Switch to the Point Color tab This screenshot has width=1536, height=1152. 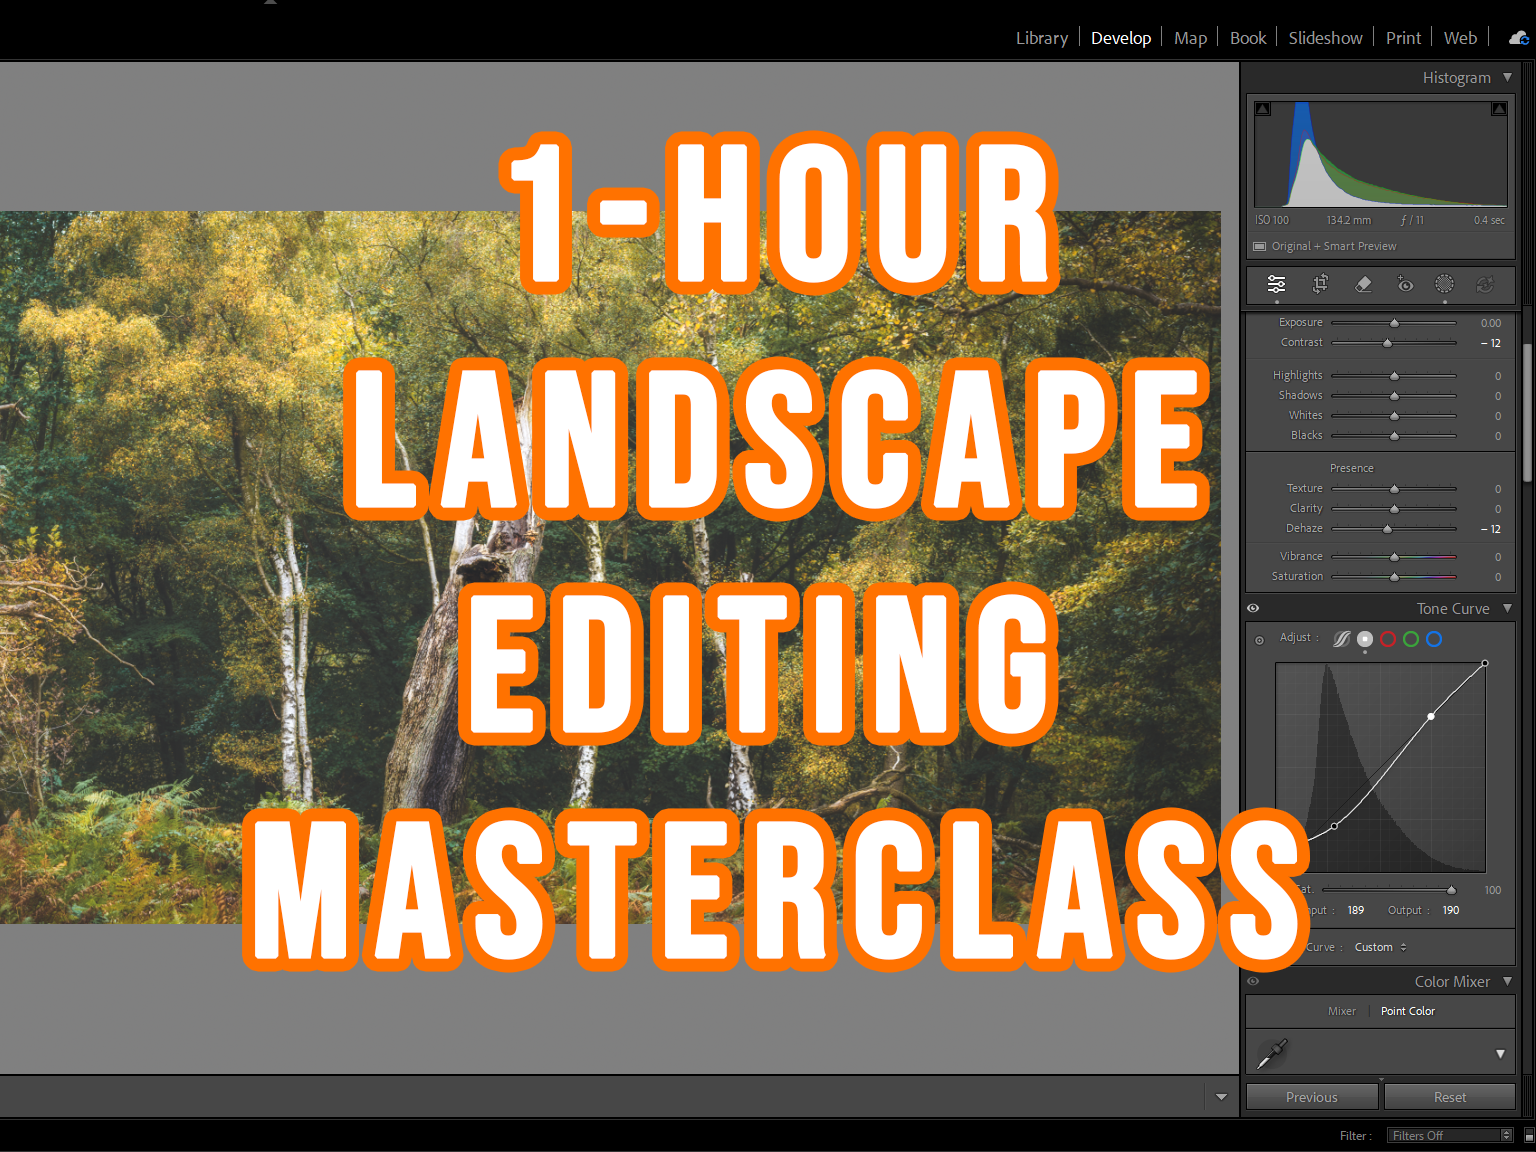point(1407,1011)
